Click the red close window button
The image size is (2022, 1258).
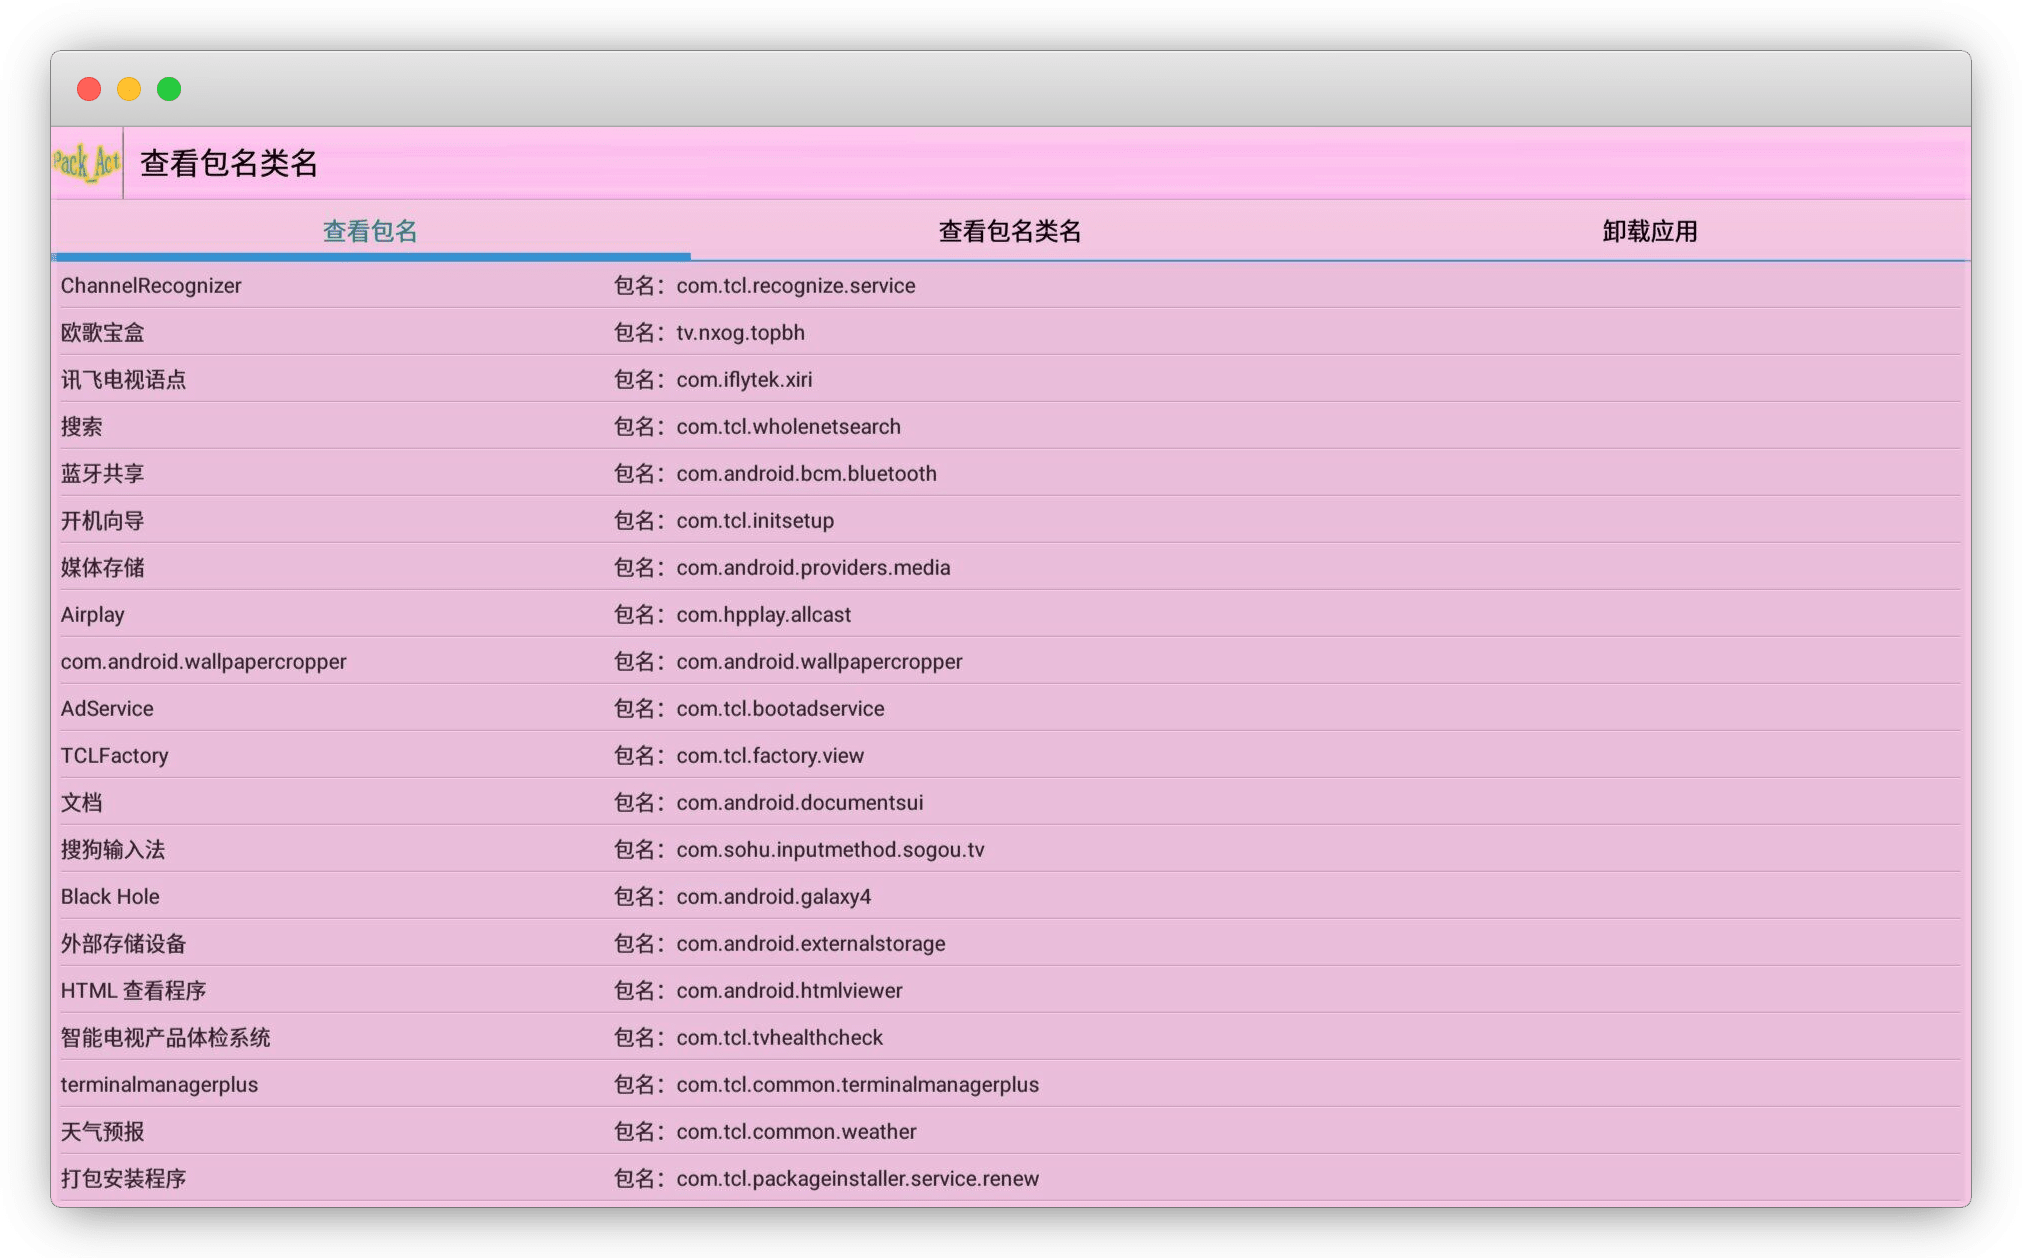[x=89, y=89]
